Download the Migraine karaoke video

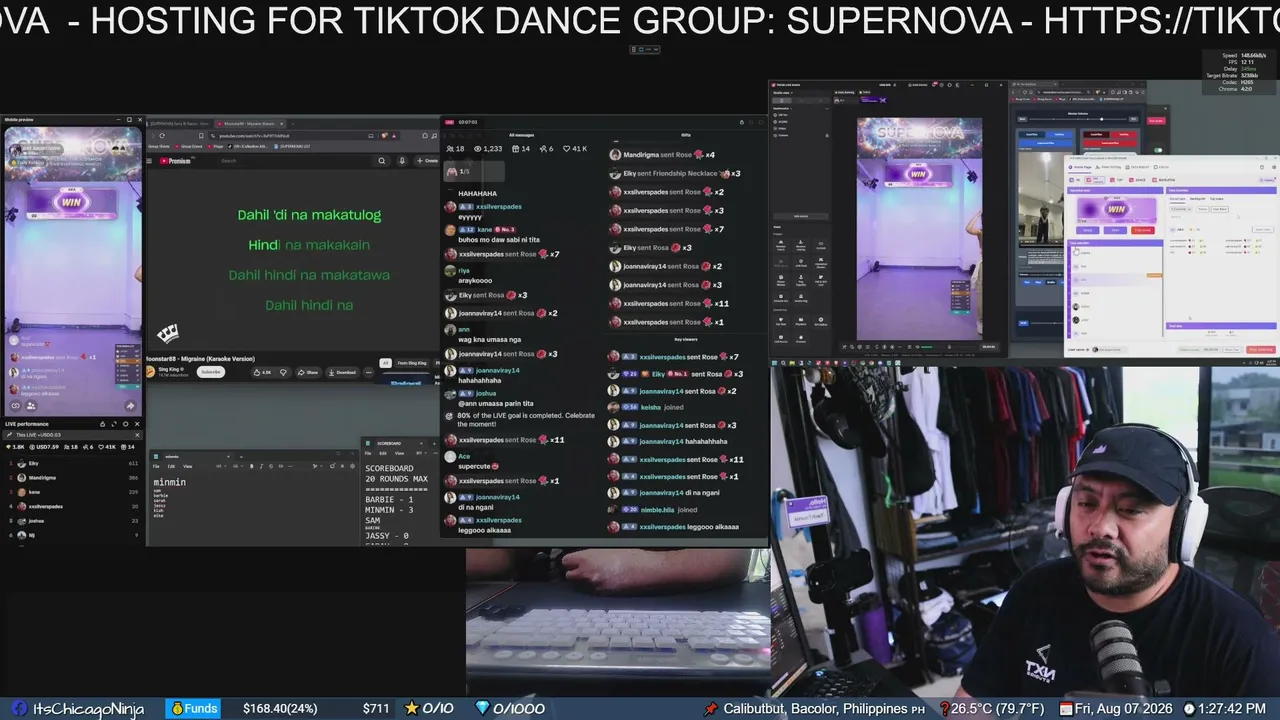point(342,372)
